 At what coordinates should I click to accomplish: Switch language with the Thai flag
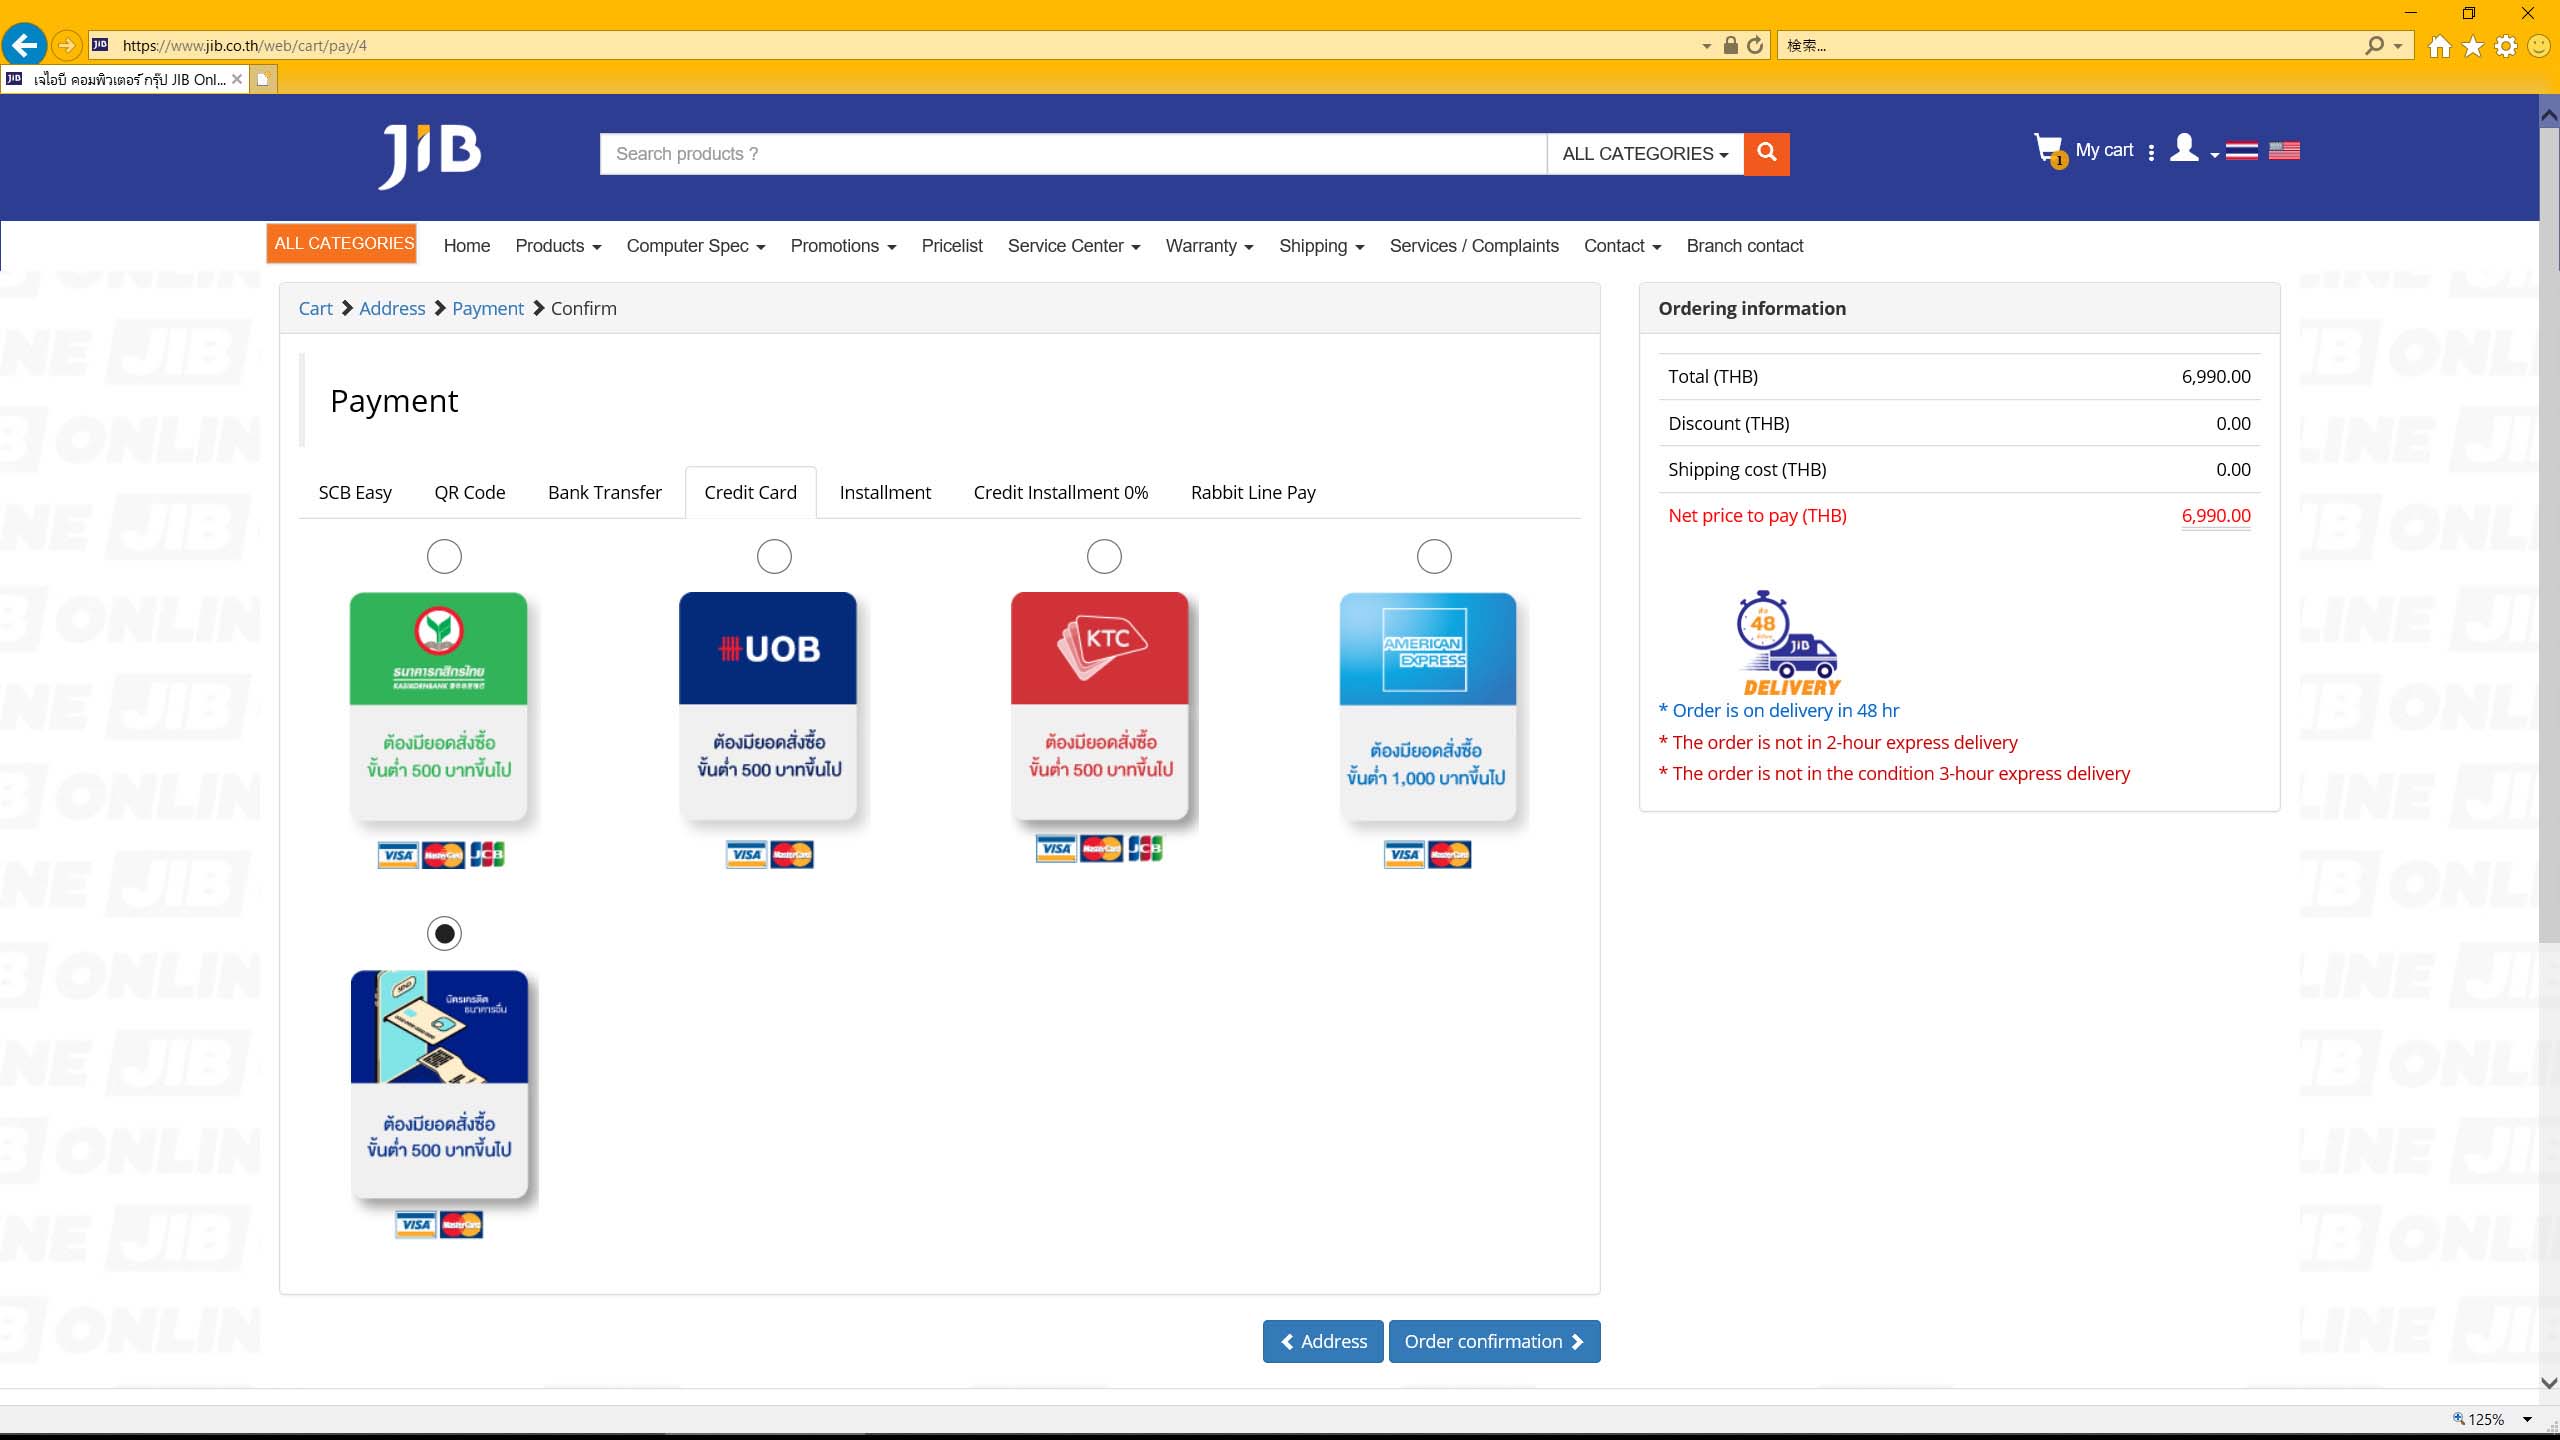click(x=2241, y=151)
